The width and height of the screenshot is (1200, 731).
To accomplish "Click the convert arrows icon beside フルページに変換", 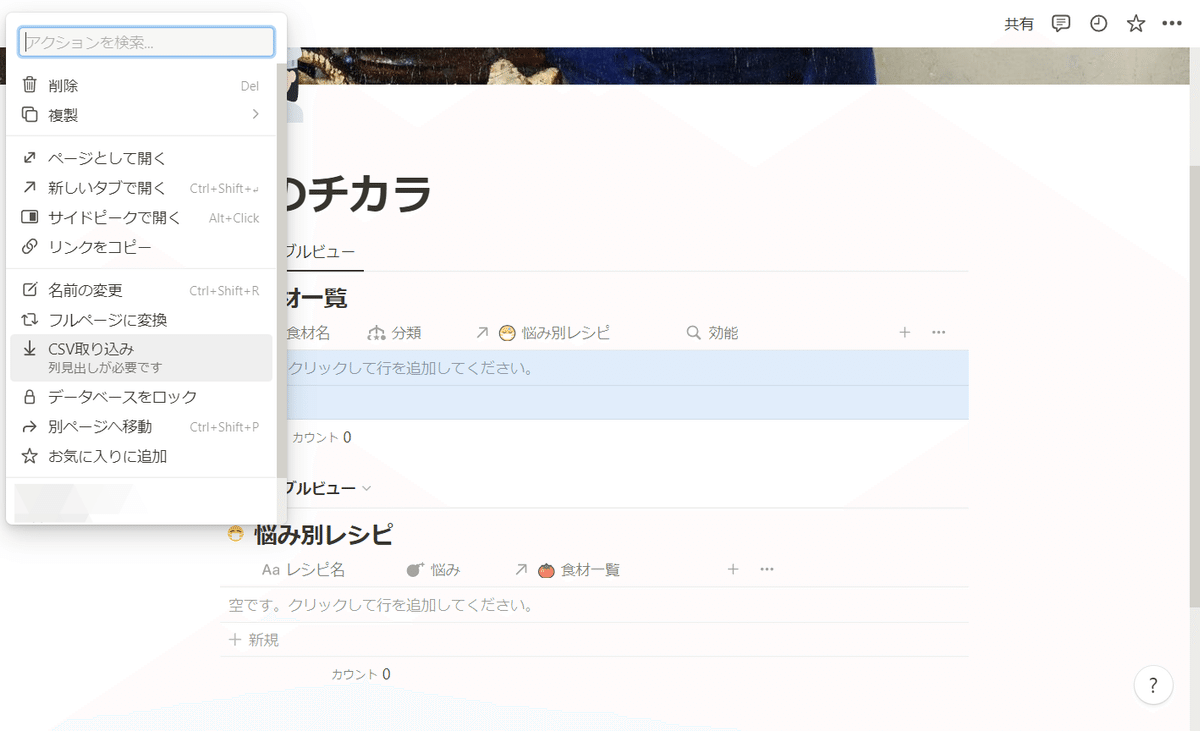I will click(x=30, y=320).
